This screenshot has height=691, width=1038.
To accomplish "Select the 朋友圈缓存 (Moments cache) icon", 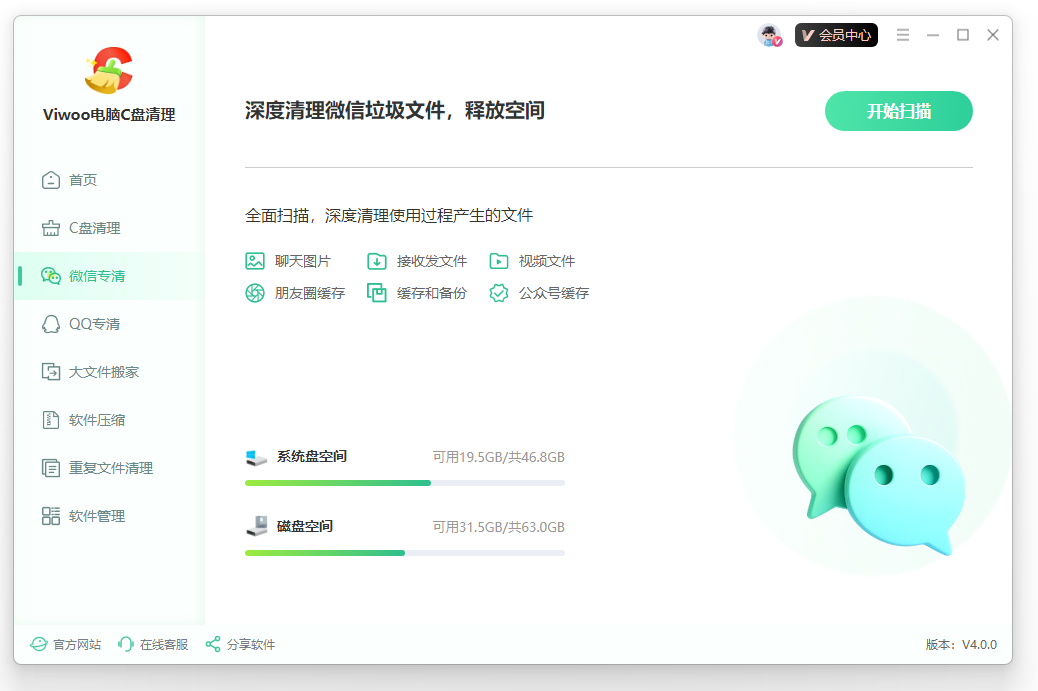I will (x=255, y=293).
